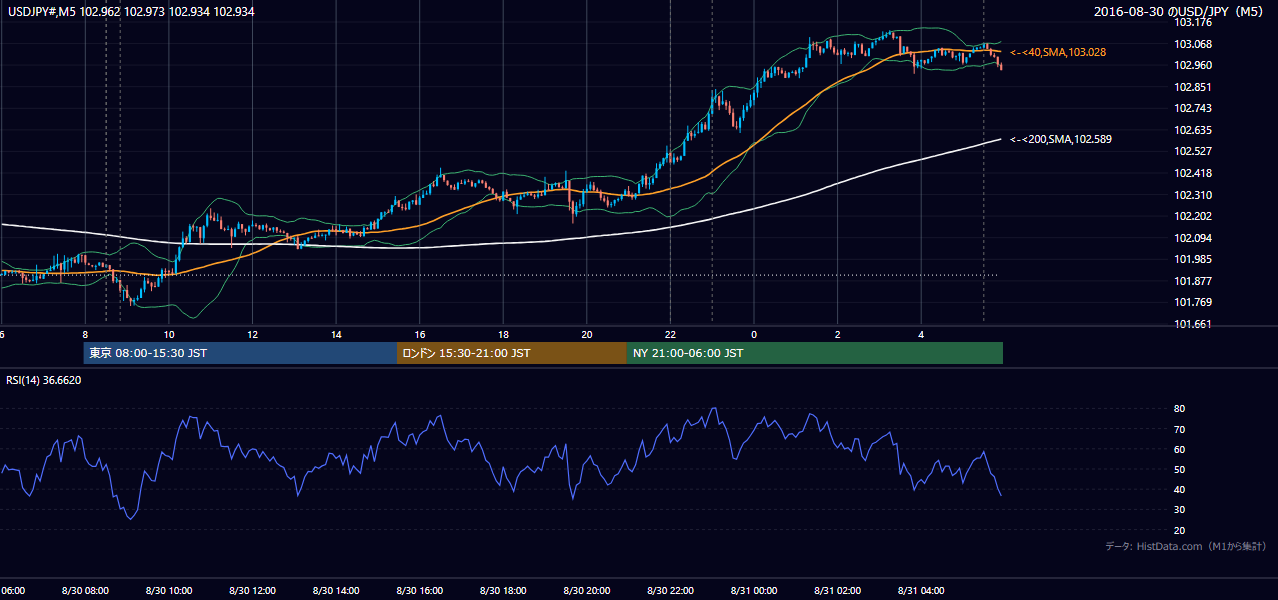Click the RSI scale value 30
Image resolution: width=1278 pixels, height=600 pixels.
coord(1180,510)
